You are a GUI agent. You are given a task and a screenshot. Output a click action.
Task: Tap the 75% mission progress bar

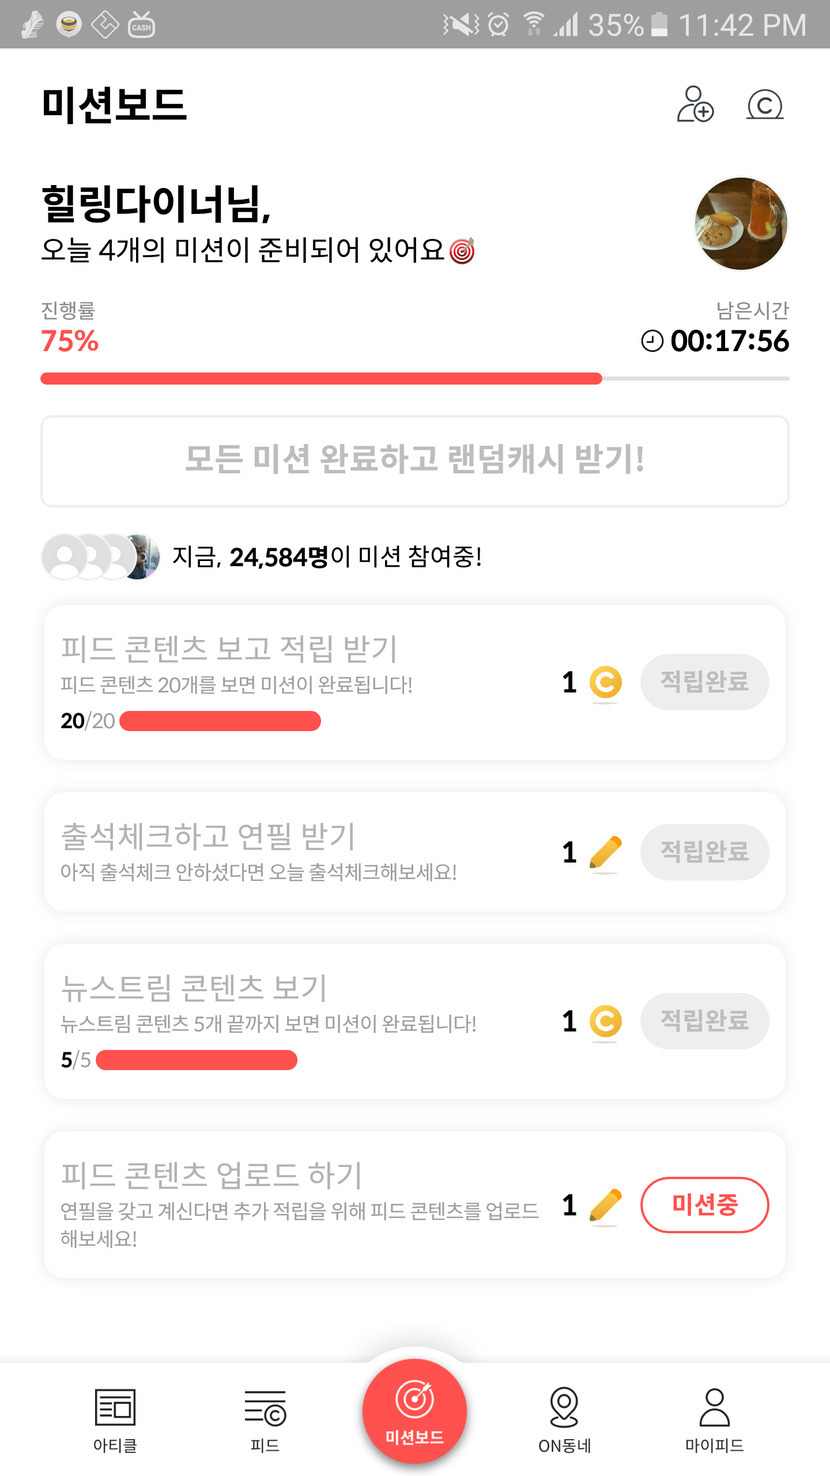point(414,379)
